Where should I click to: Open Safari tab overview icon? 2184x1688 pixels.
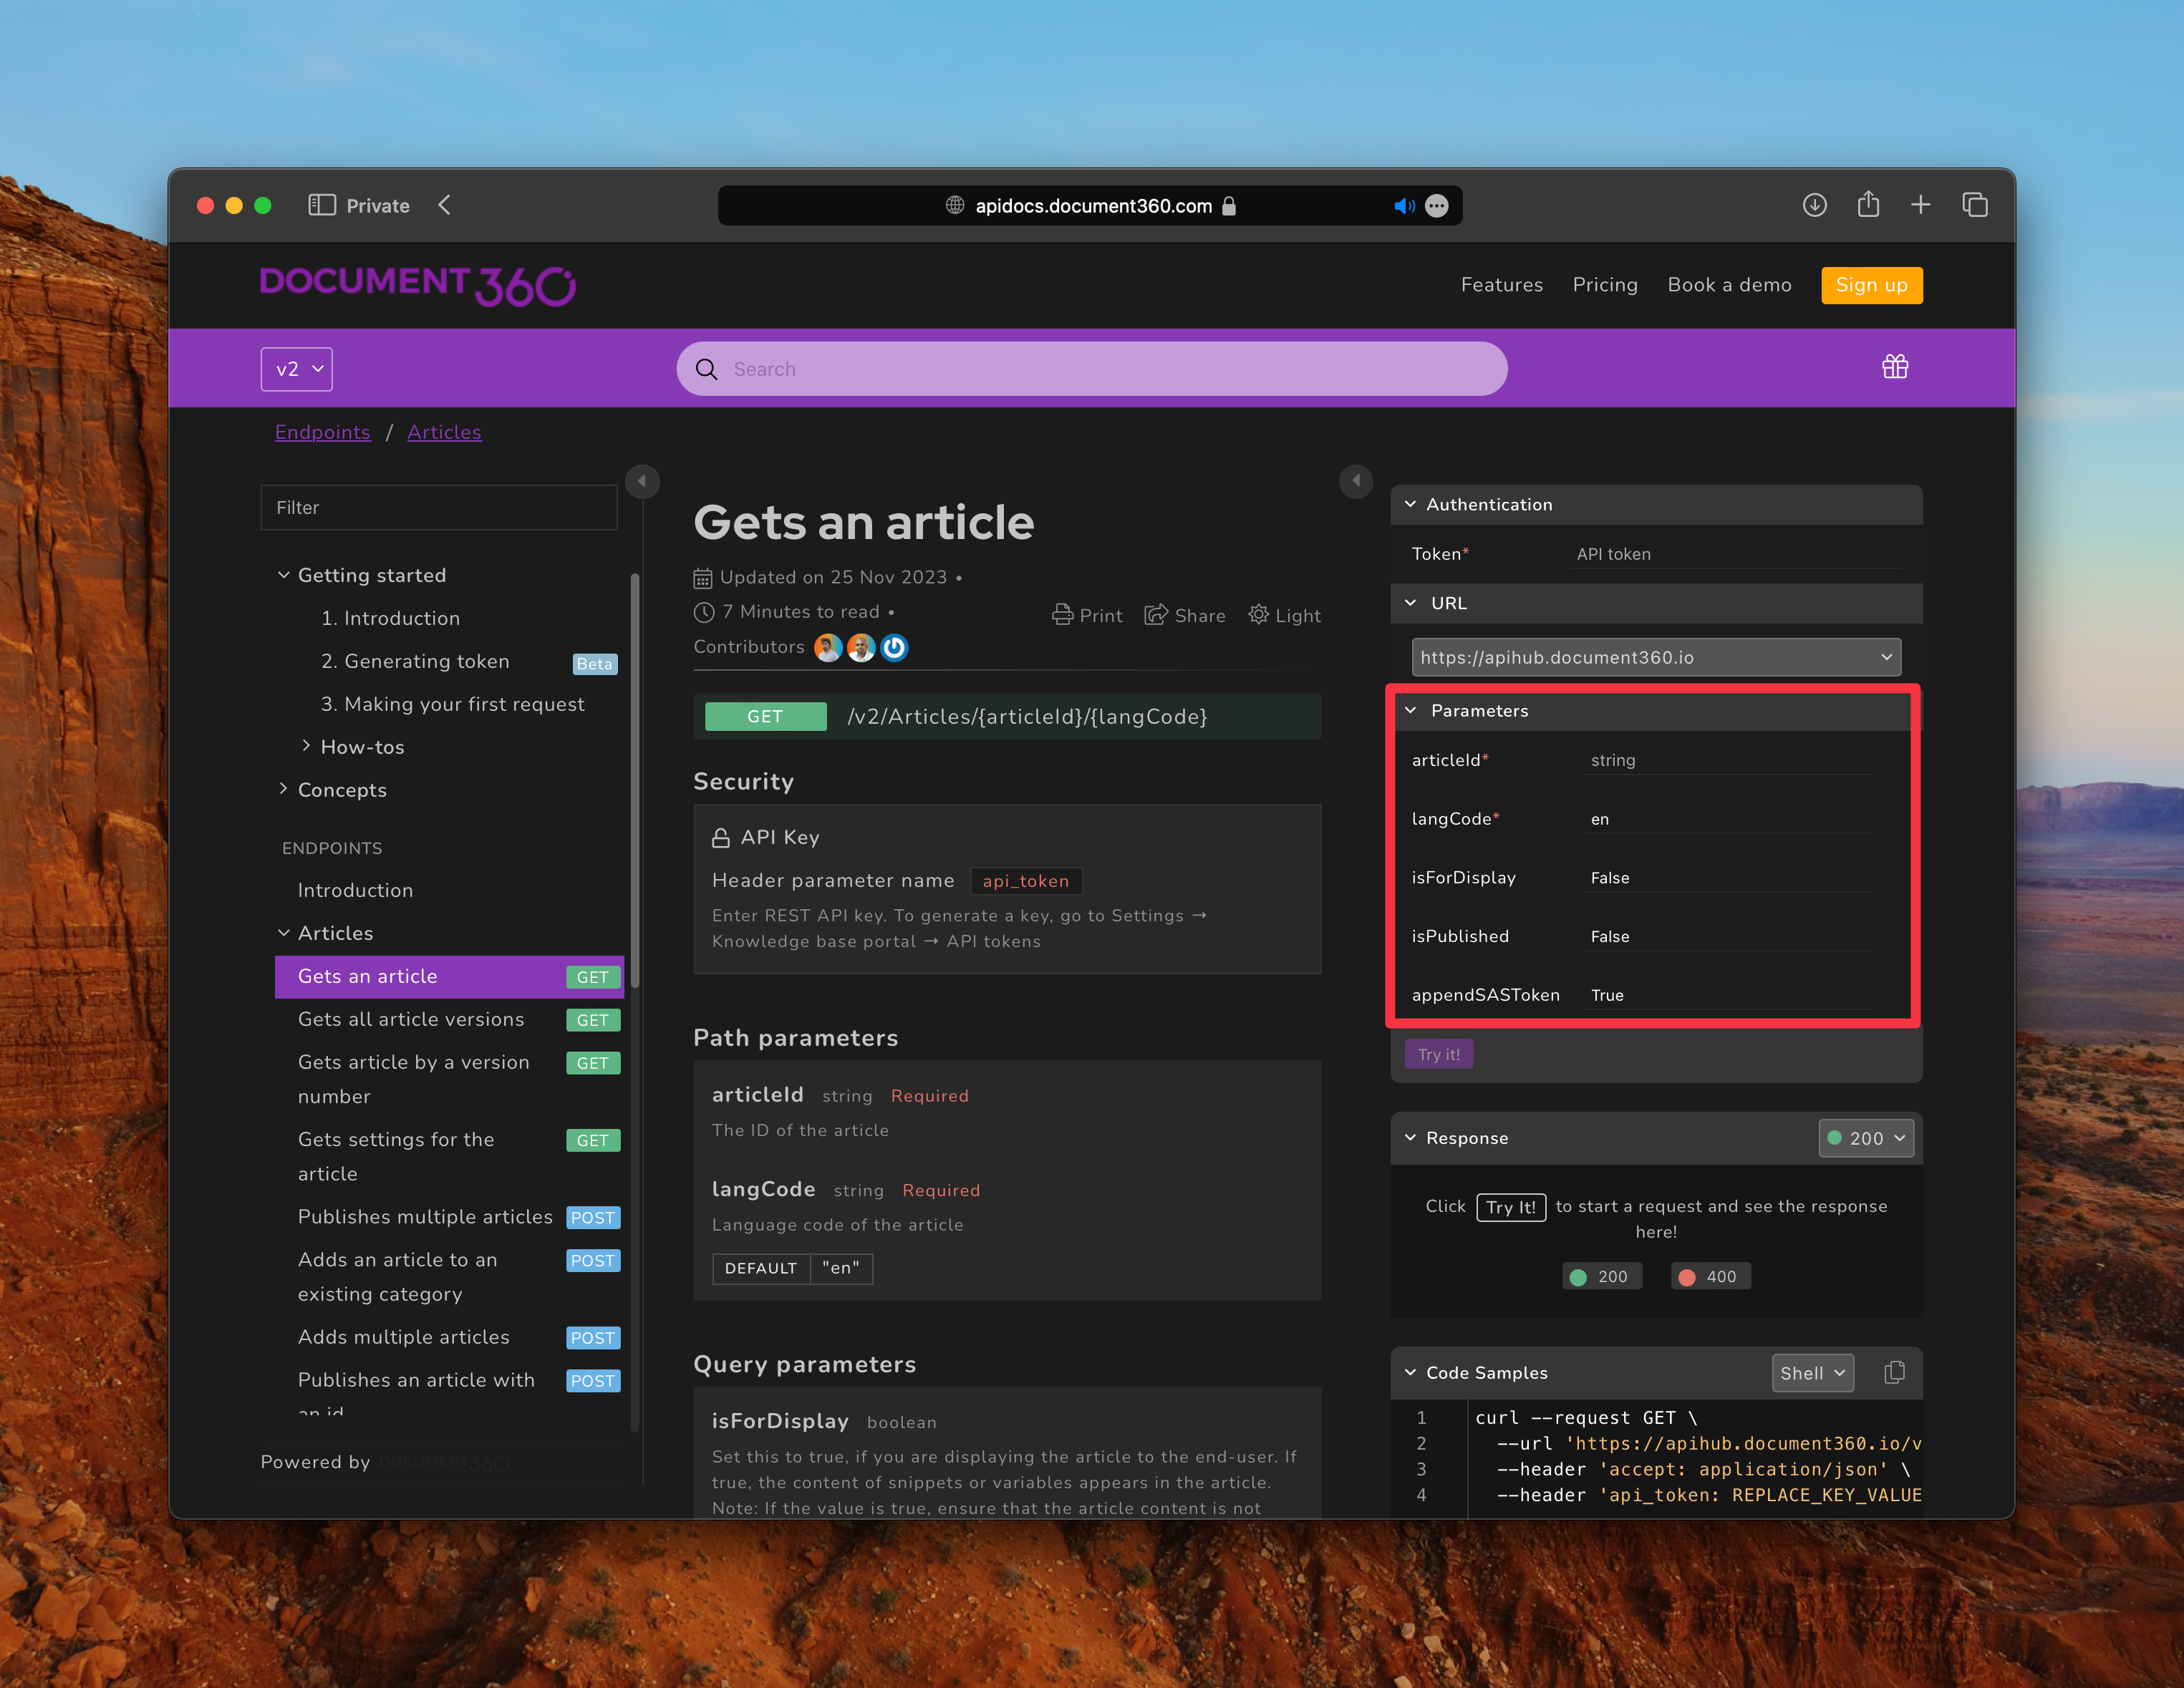[1974, 205]
